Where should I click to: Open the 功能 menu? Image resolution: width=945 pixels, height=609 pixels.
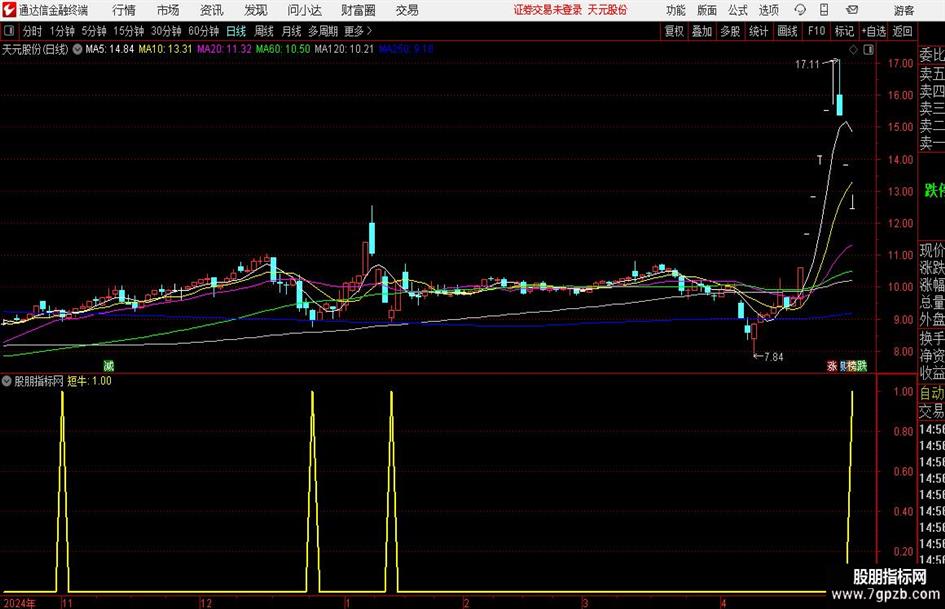click(676, 10)
